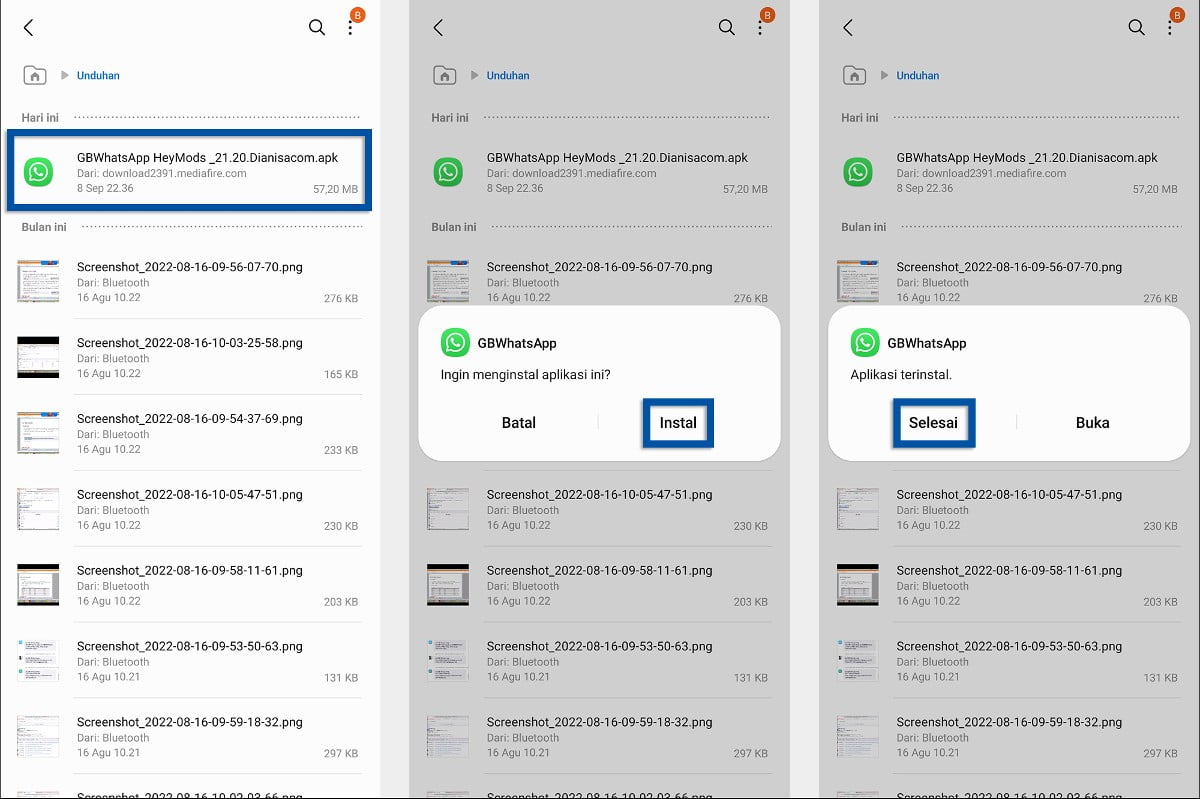Open the GBWhatsApp icon in install dialog

(456, 342)
